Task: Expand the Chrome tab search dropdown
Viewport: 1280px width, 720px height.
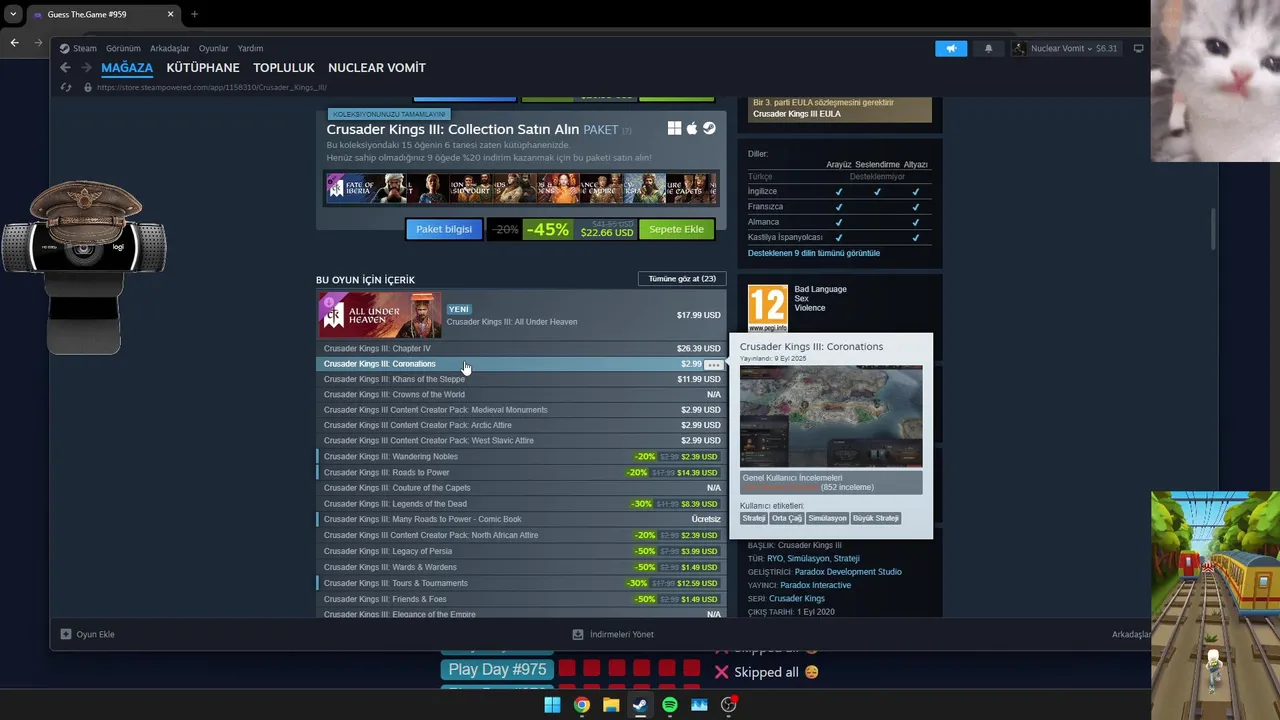Action: [x=13, y=14]
